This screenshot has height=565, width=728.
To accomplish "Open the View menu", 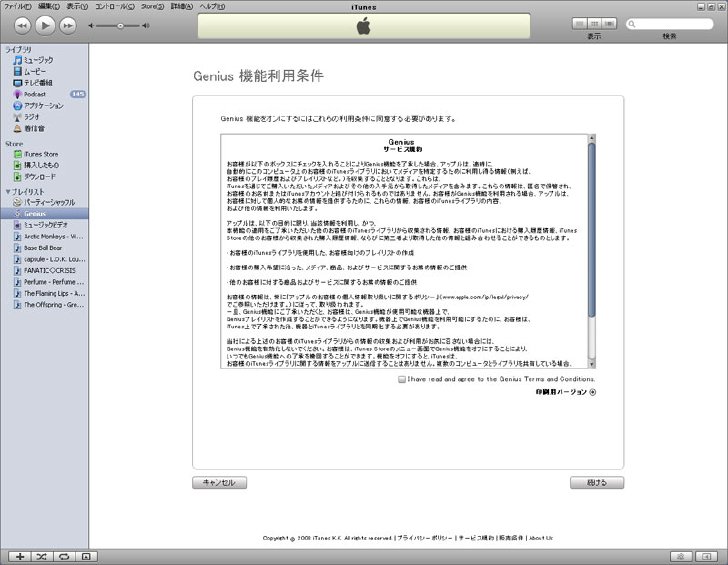I will click(x=77, y=6).
